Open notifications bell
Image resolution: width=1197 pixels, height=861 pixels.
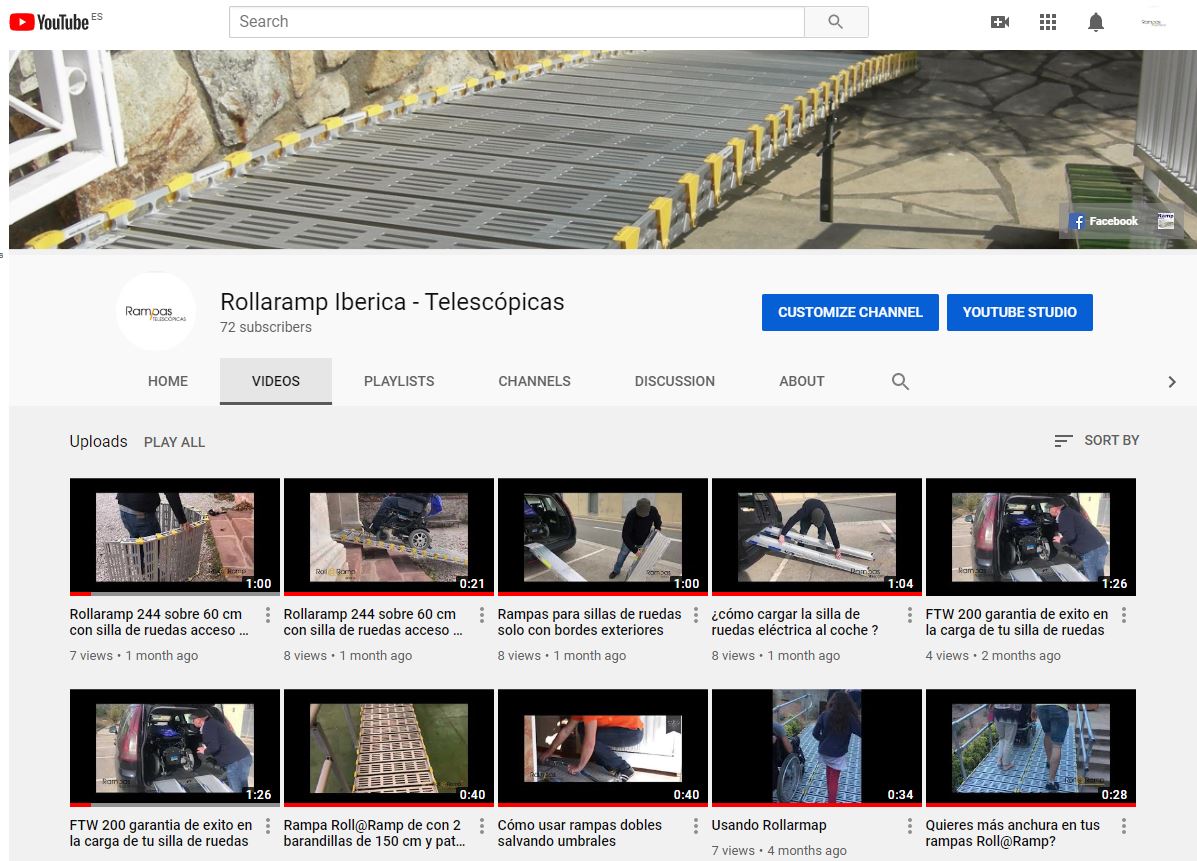pyautogui.click(x=1095, y=22)
